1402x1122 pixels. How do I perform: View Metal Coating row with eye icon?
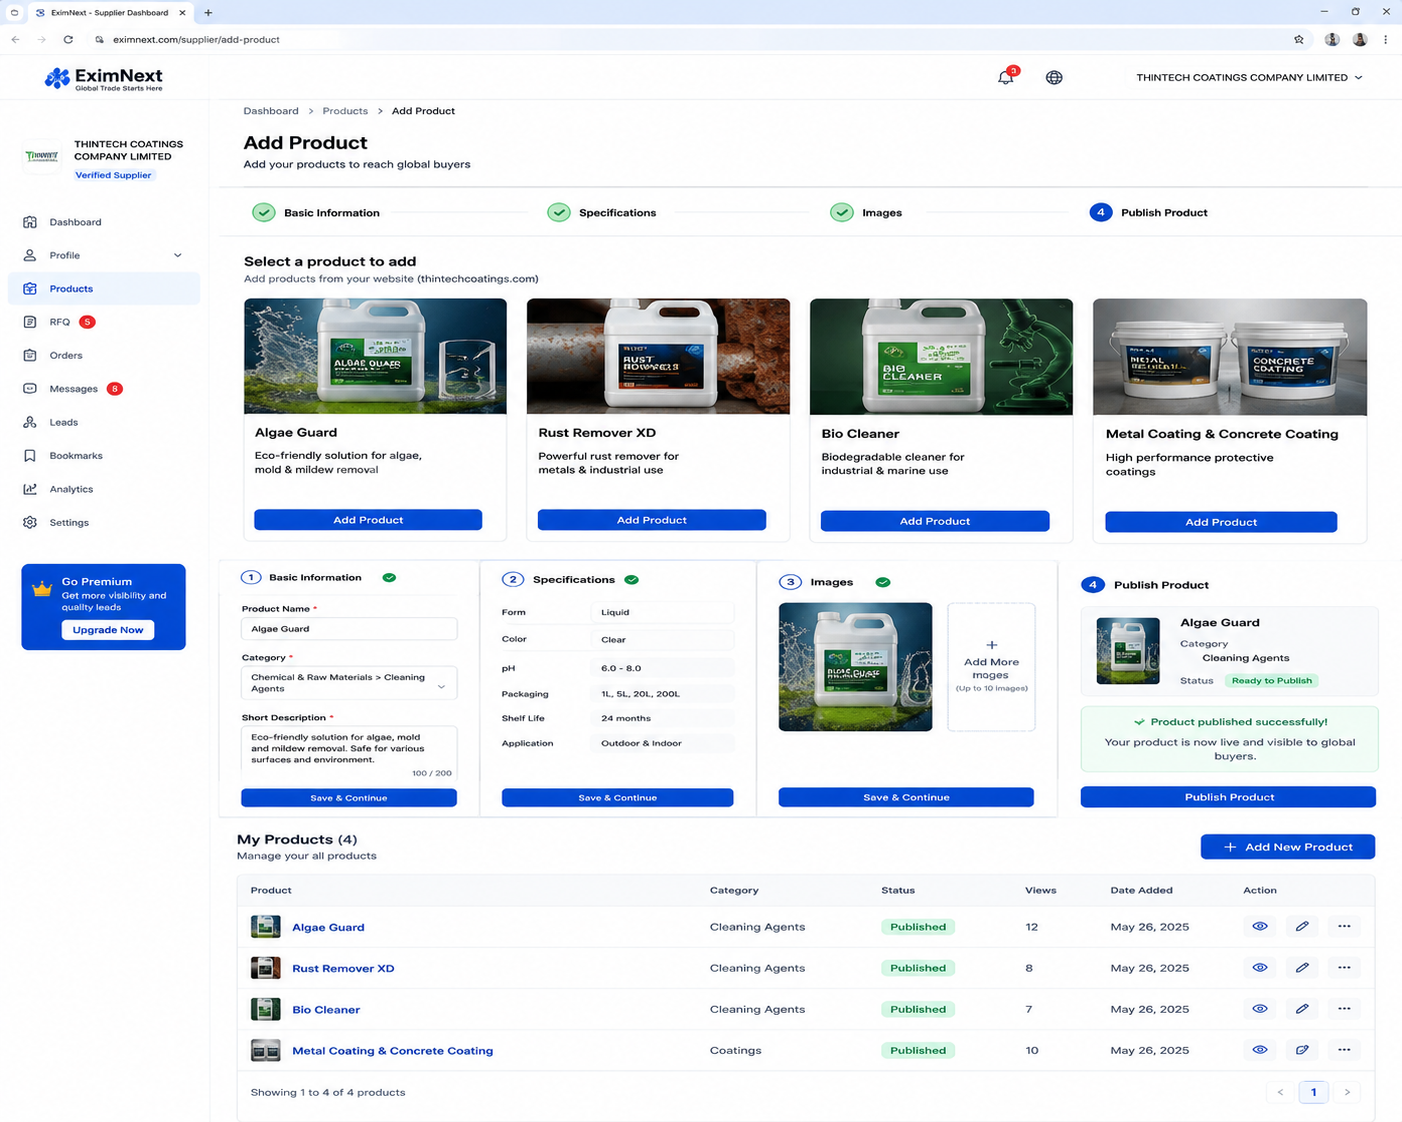coord(1260,1050)
